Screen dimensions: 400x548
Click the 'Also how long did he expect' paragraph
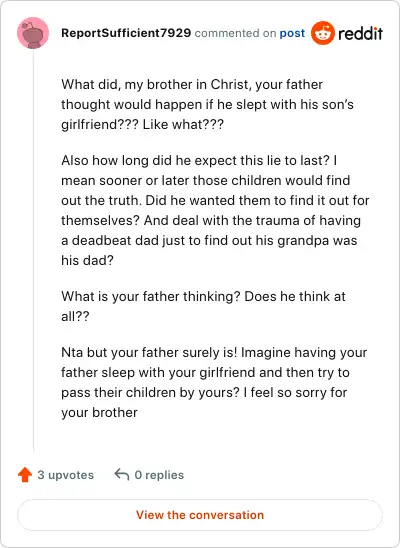click(215, 210)
